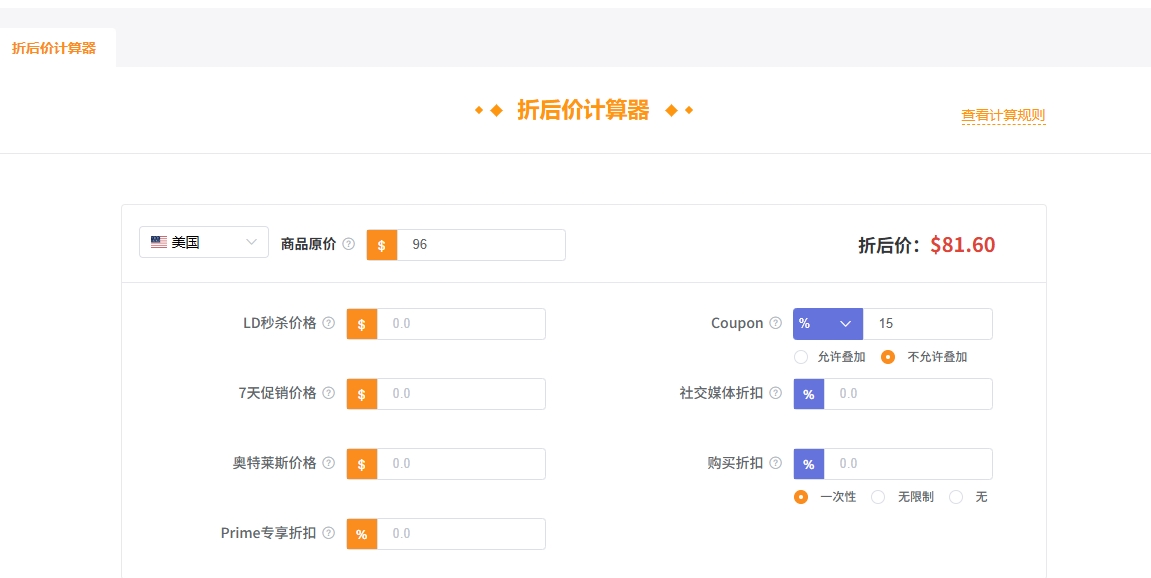Click the 商品原价 label
This screenshot has height=578, width=1151.
(308, 245)
